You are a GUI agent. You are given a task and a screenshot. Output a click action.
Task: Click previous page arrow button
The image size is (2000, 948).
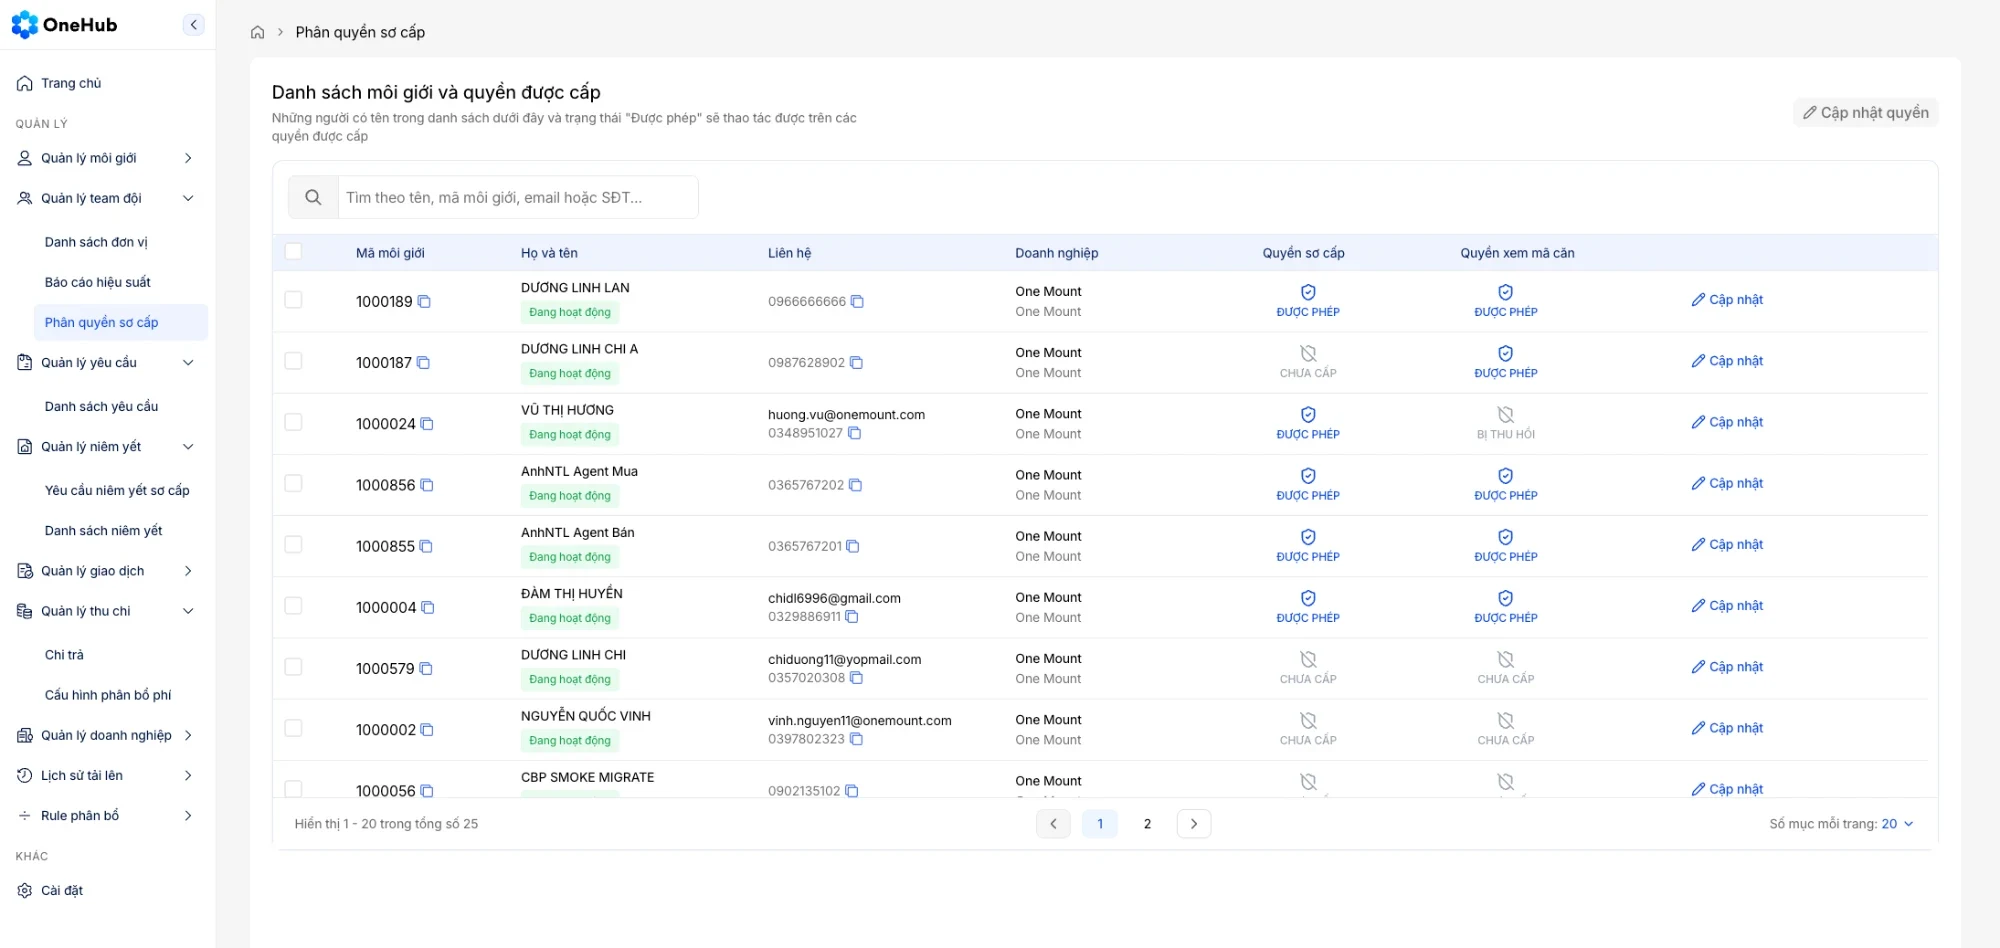click(1053, 824)
